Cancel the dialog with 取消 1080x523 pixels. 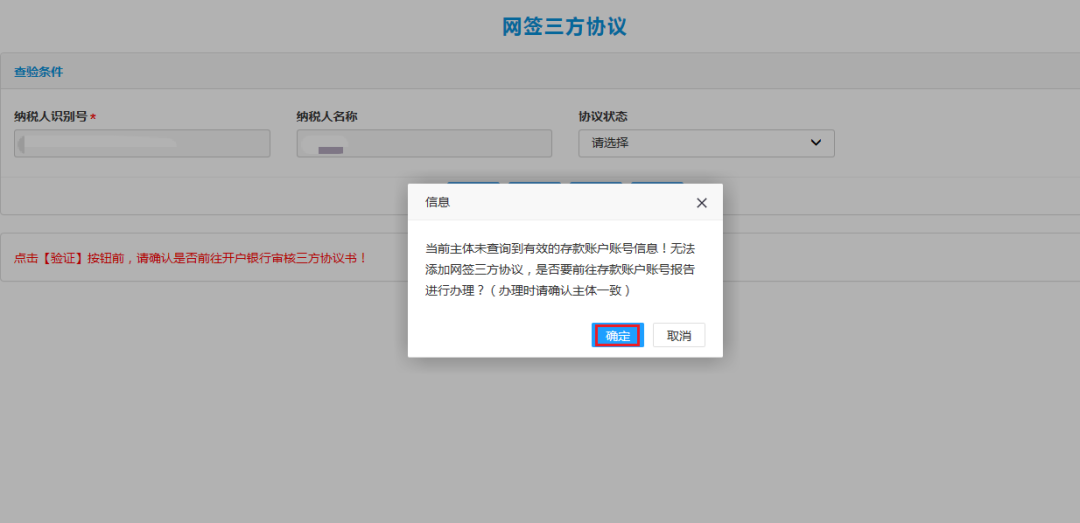tap(678, 336)
